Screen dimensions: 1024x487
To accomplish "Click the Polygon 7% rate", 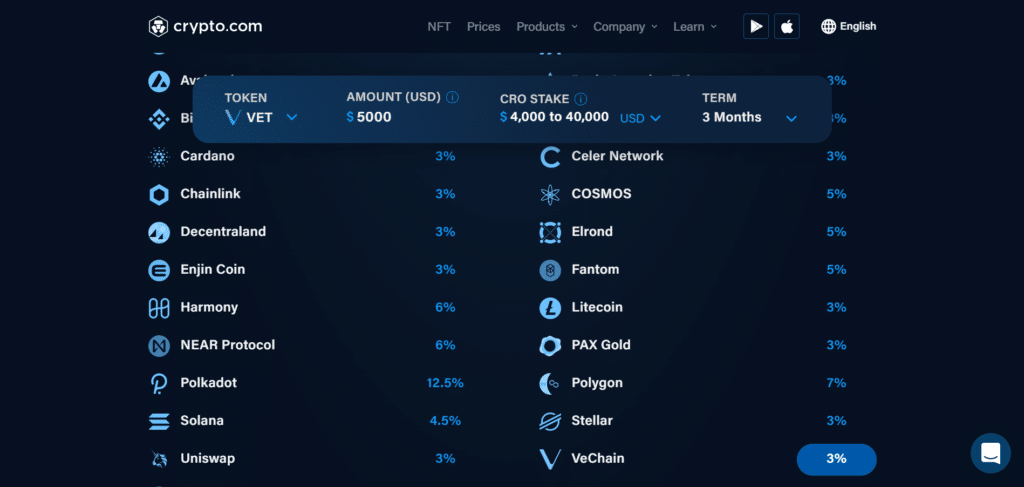I will pos(837,383).
